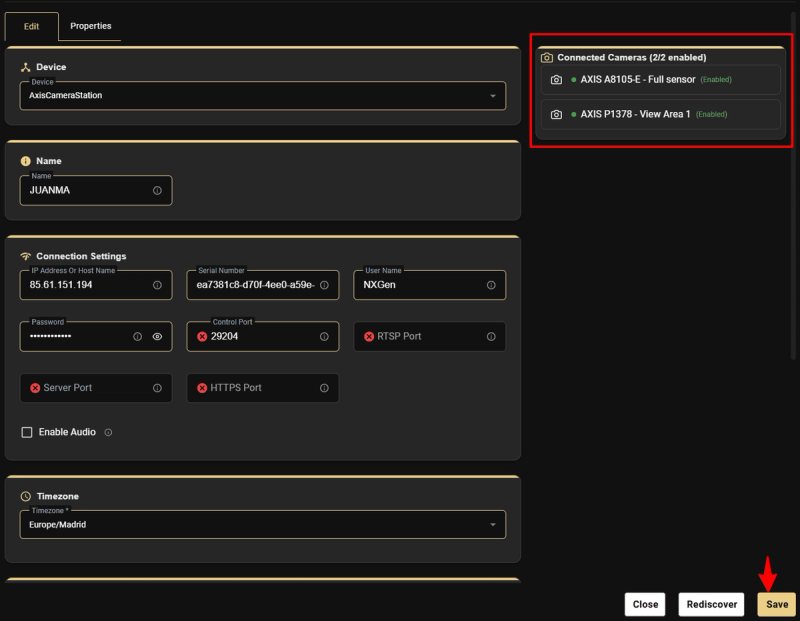Click the Enabled status of AXIS A8105-E
The height and width of the screenshot is (621, 800).
716,80
